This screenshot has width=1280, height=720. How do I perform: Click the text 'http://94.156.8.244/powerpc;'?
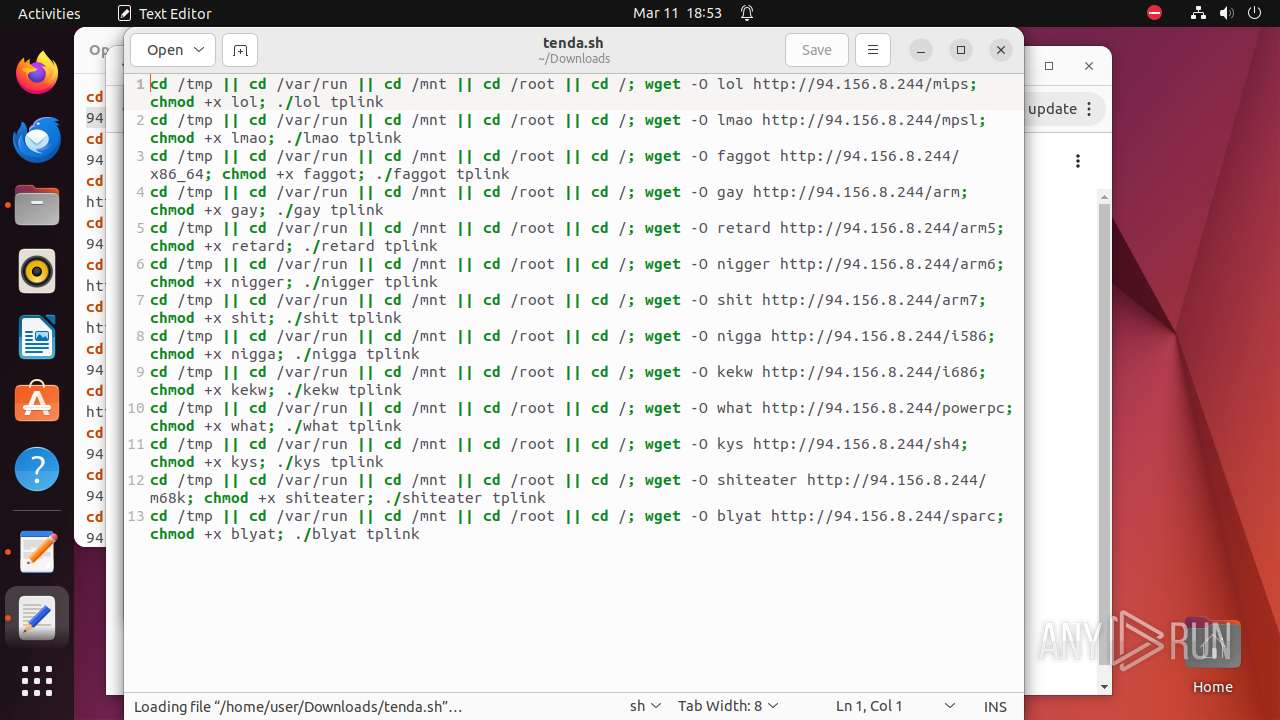(x=888, y=408)
